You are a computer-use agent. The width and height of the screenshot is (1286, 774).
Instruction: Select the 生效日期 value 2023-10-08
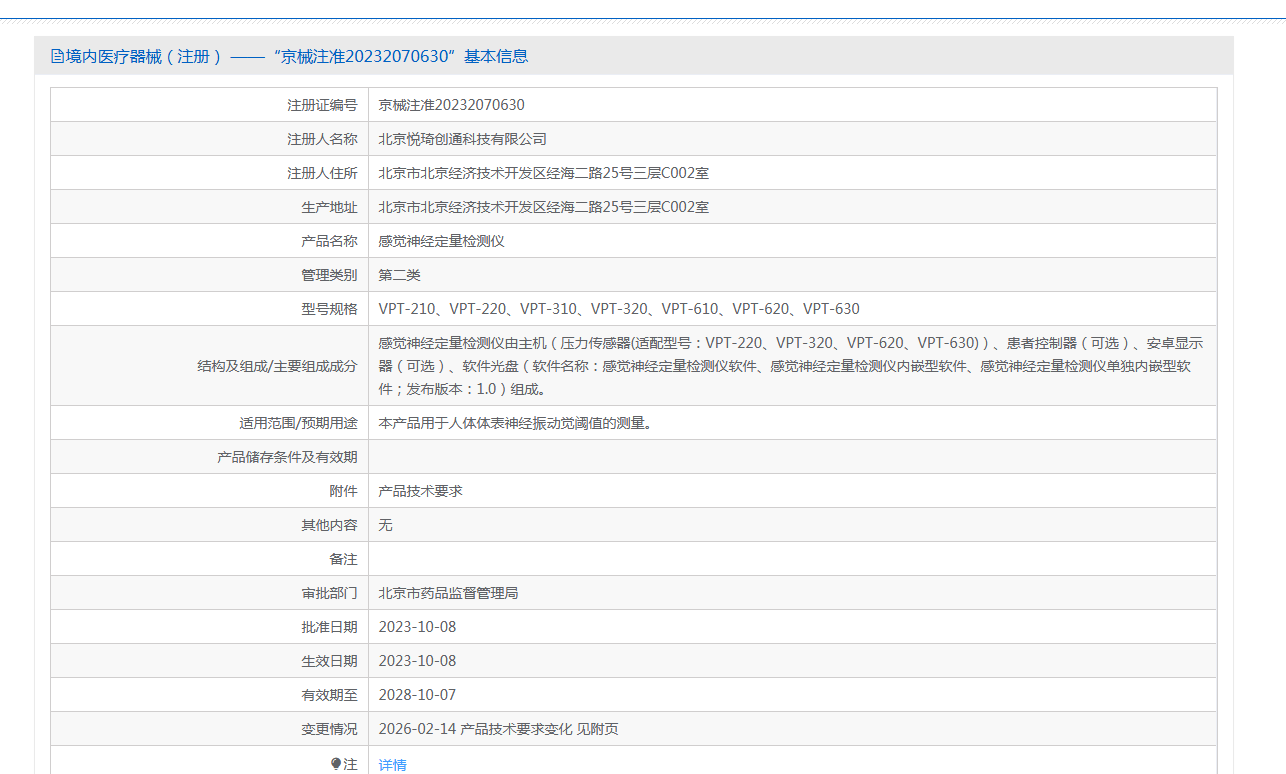(x=417, y=661)
